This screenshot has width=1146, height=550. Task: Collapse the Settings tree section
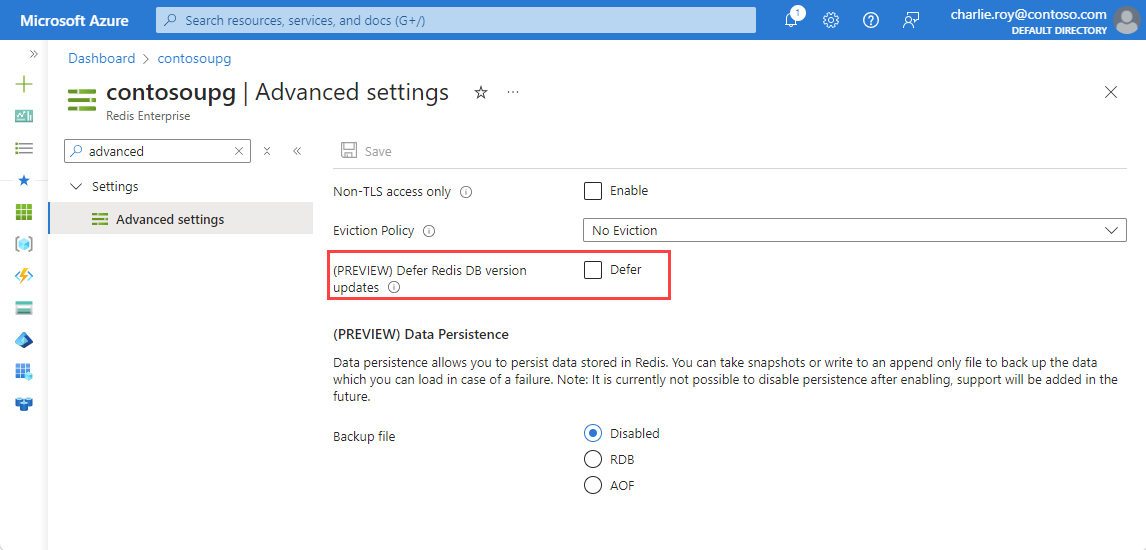point(77,187)
